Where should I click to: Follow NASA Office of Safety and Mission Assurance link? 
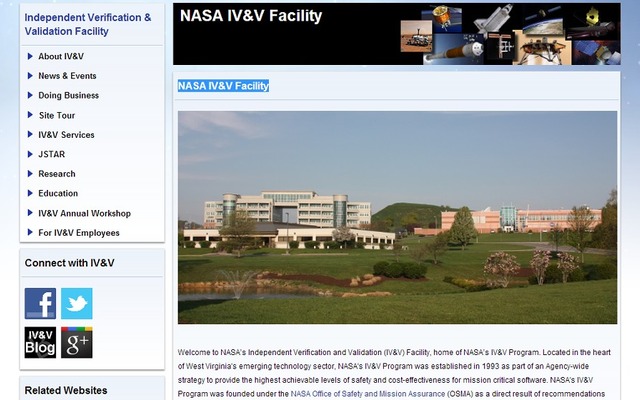coord(367,394)
